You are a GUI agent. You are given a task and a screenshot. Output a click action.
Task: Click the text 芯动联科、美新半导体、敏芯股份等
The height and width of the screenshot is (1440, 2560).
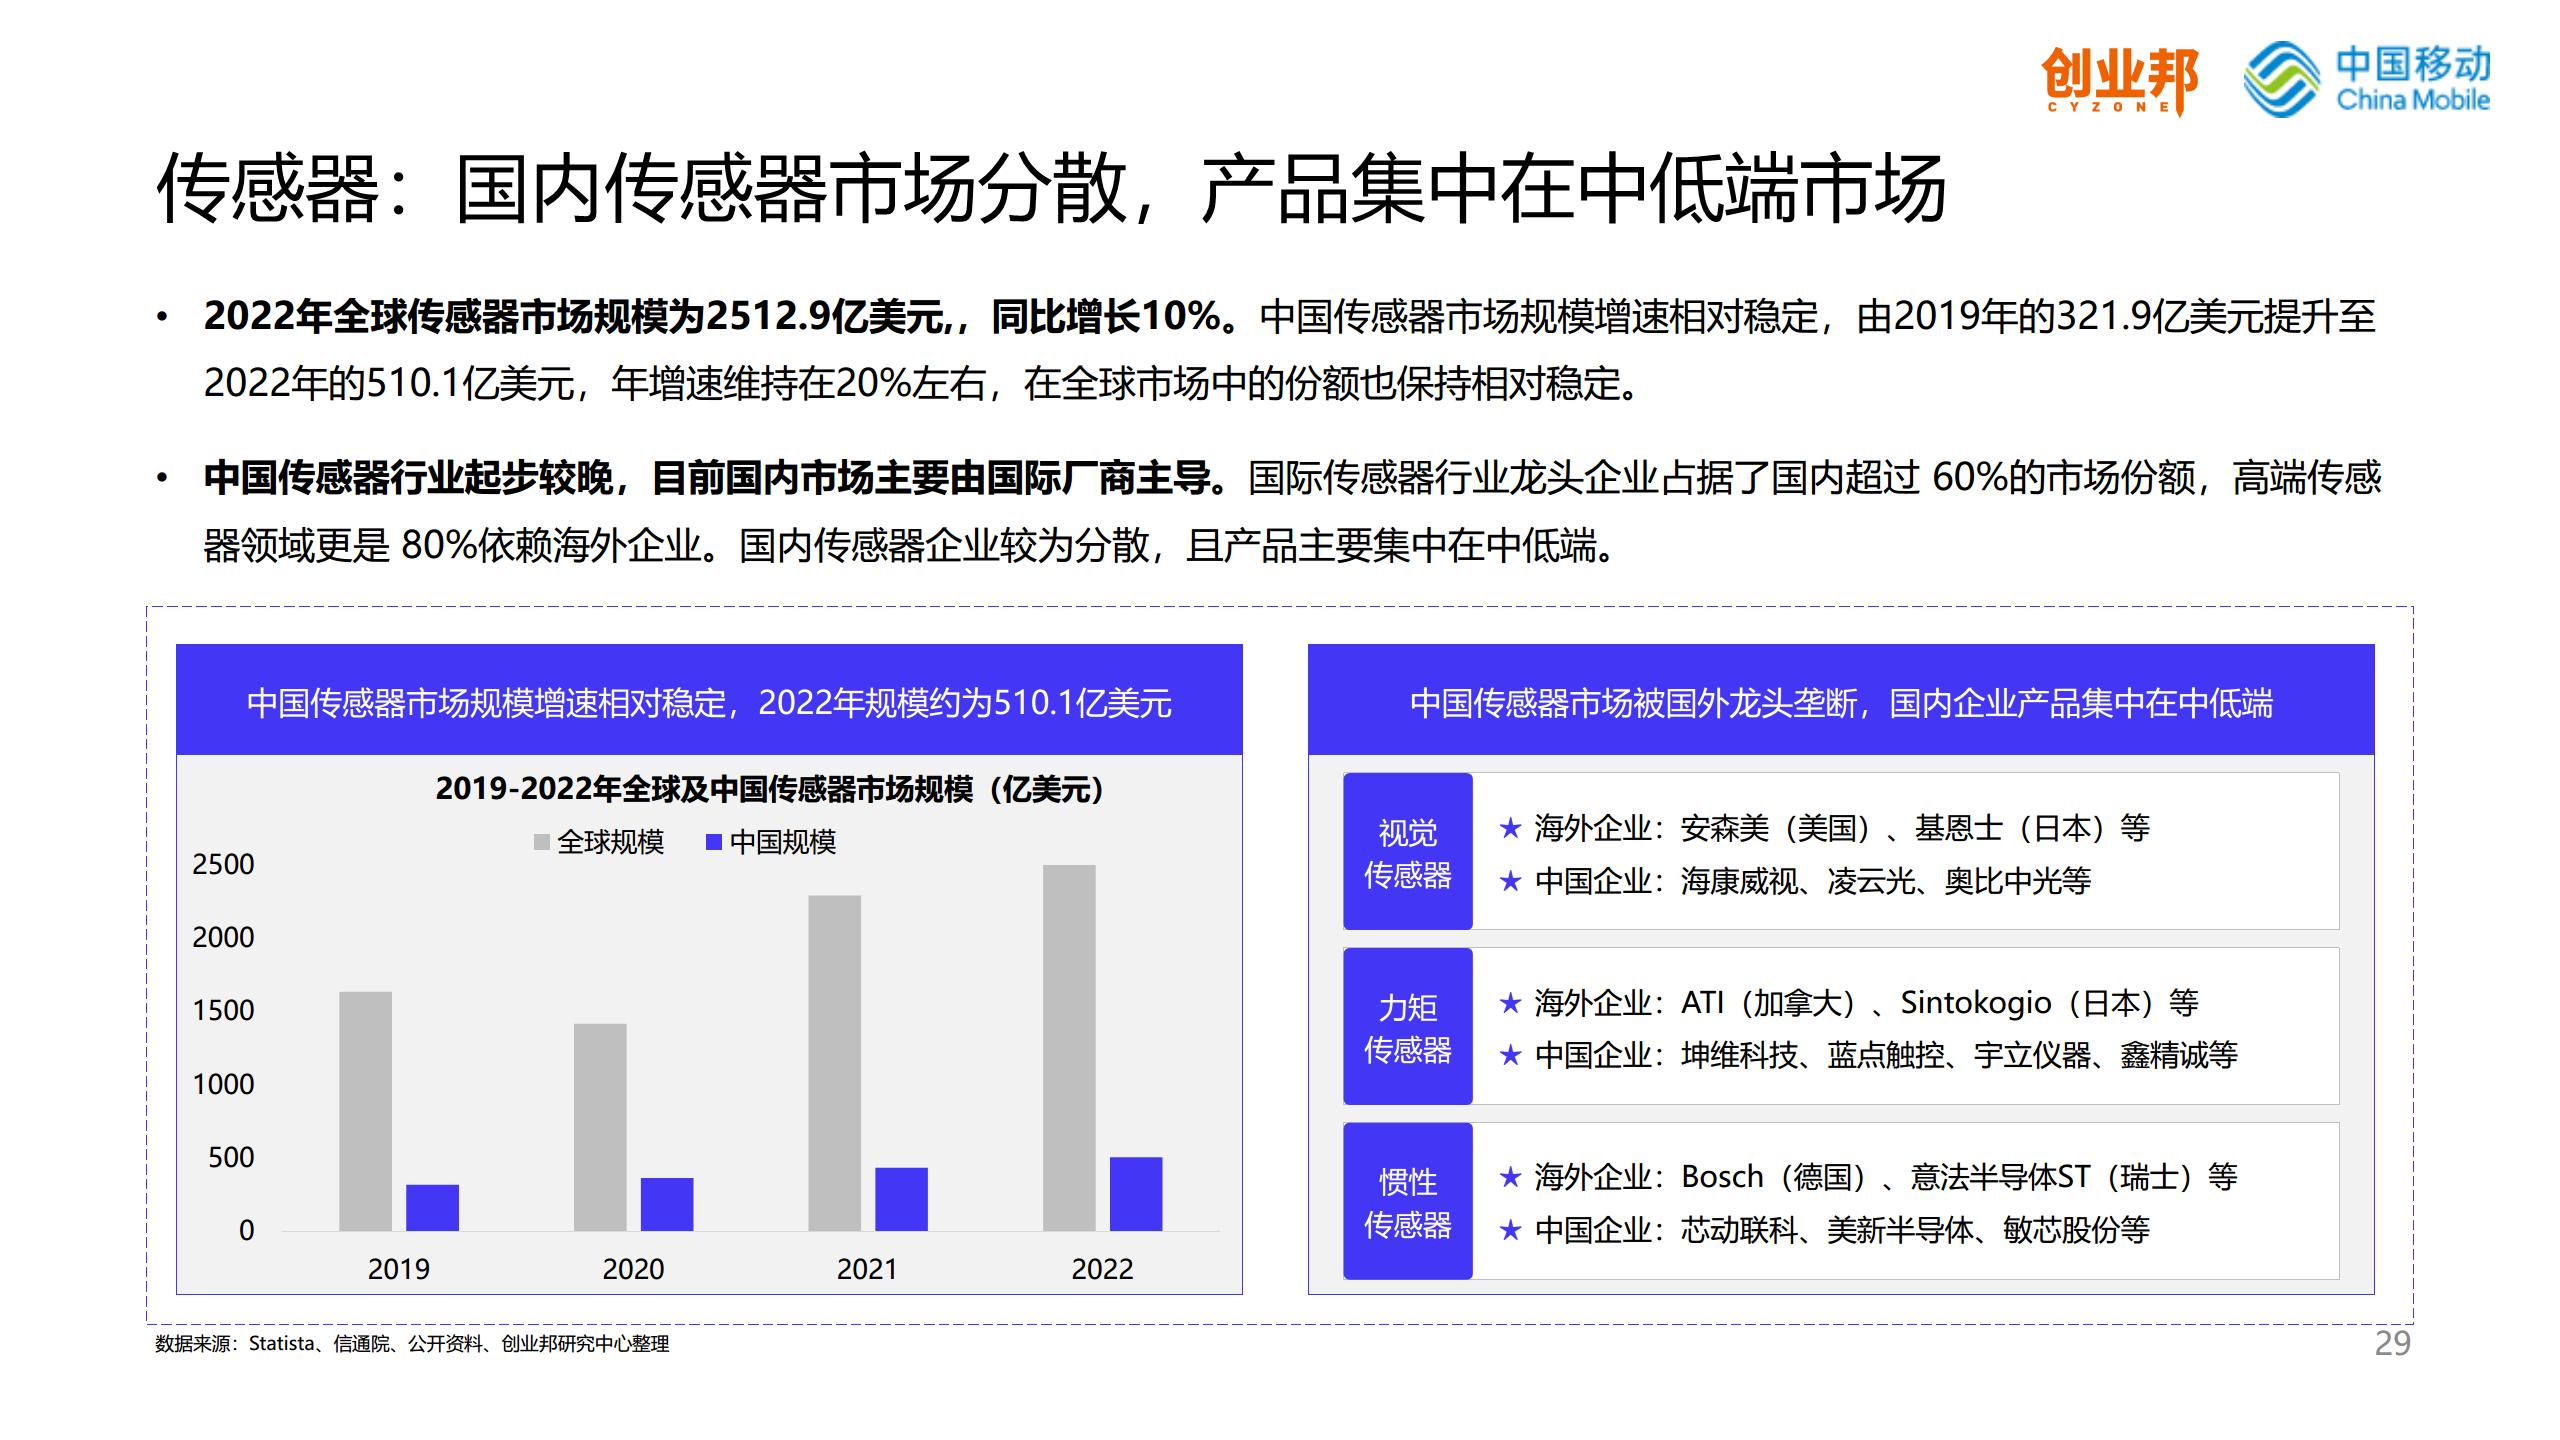point(1915,1230)
